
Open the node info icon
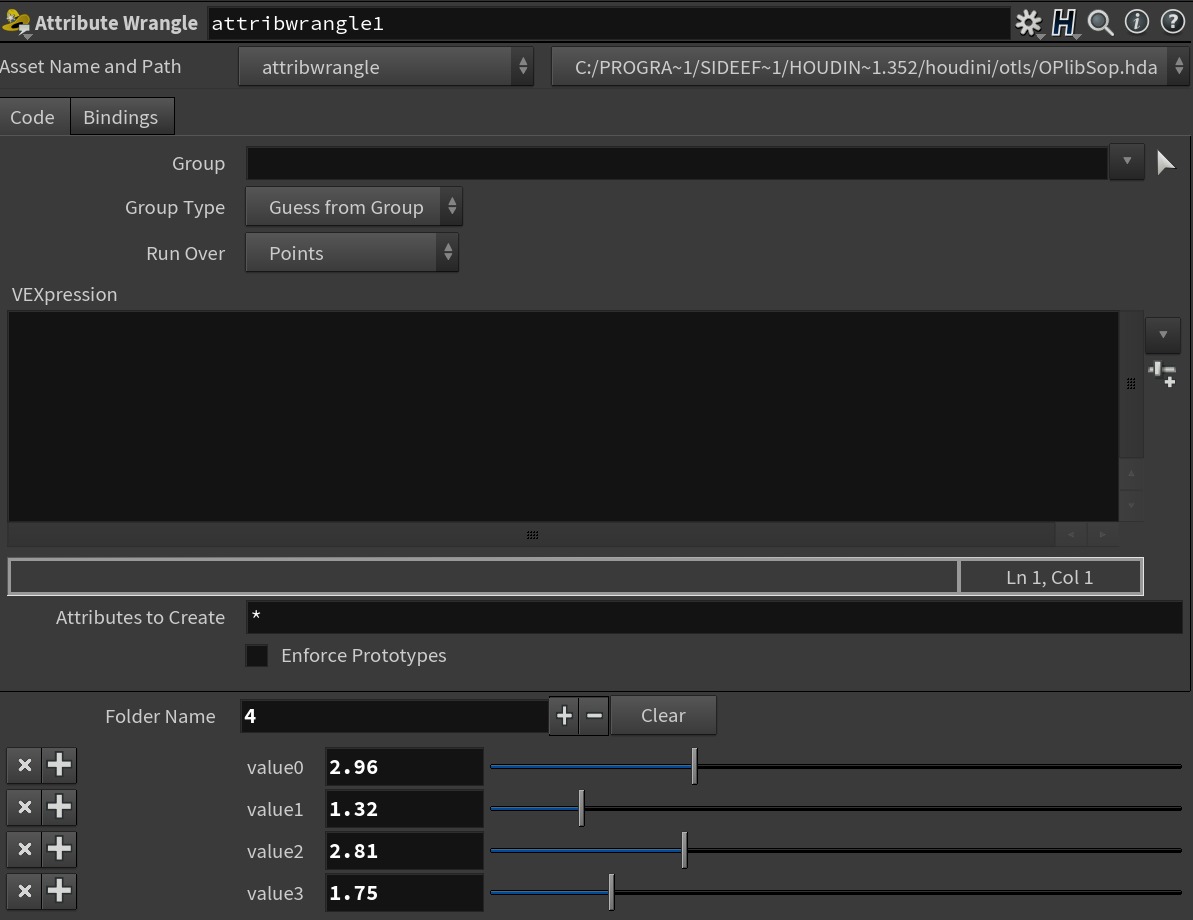(1137, 22)
